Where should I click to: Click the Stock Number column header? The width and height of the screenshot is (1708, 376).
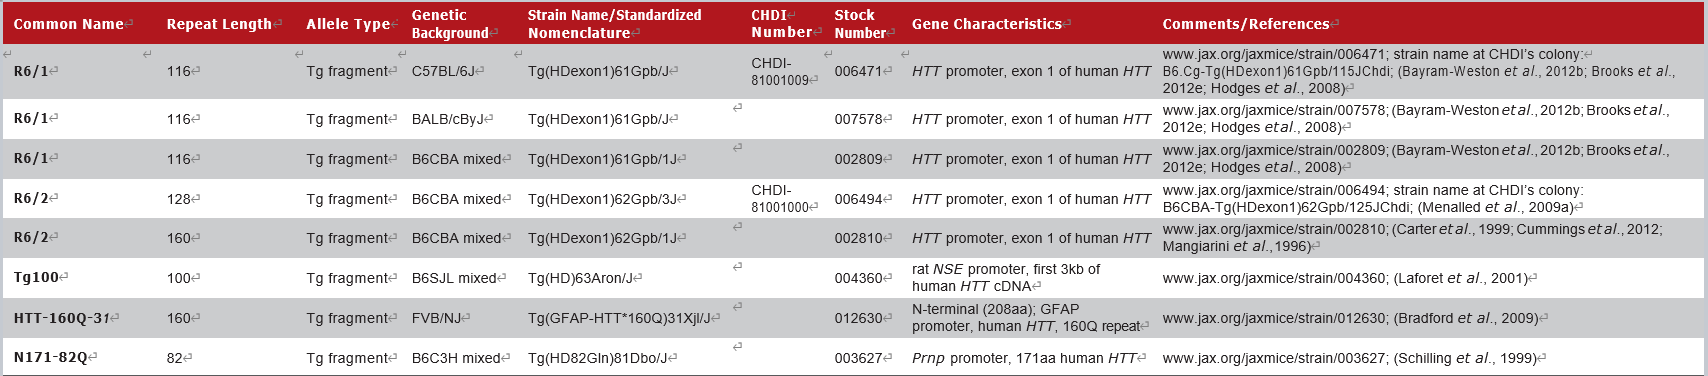(860, 24)
